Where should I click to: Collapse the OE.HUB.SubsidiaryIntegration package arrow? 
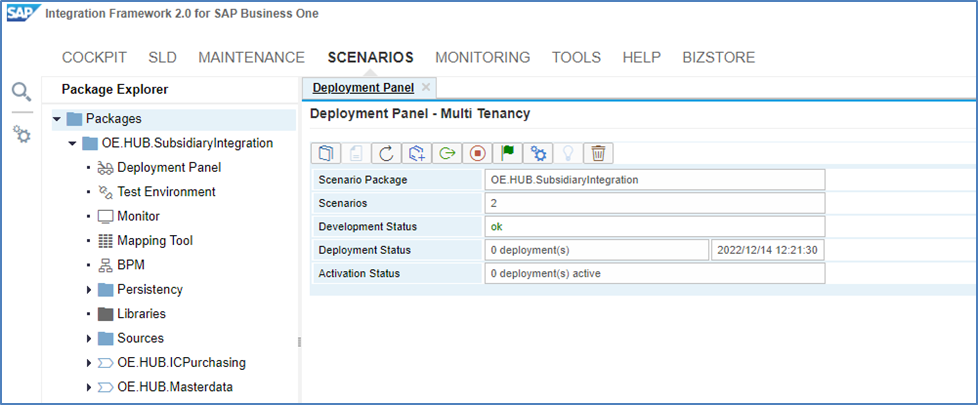click(72, 143)
